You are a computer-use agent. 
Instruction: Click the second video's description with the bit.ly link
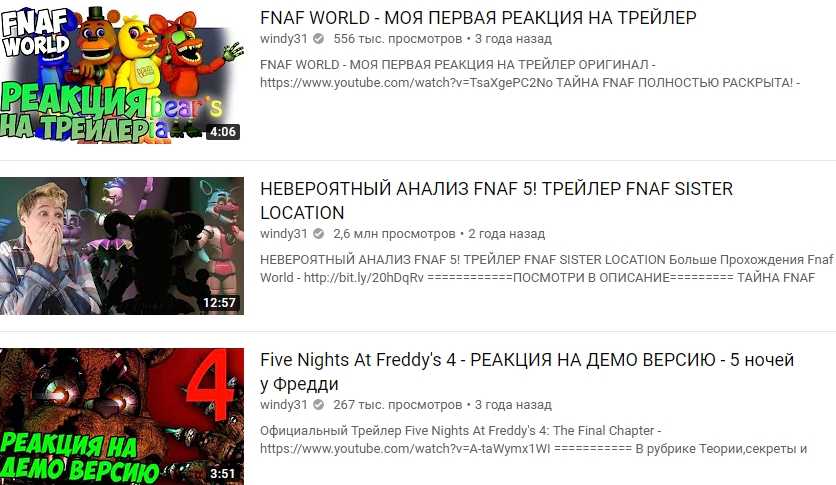coord(546,269)
